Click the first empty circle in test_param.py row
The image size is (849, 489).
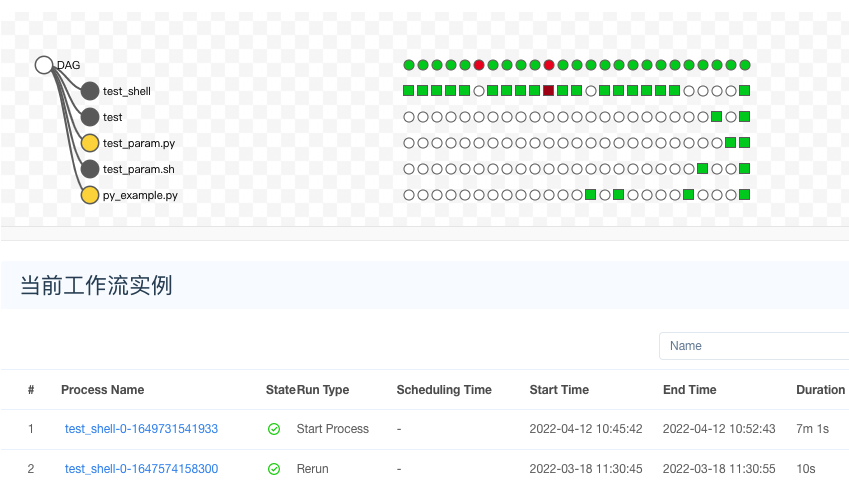[x=409, y=143]
